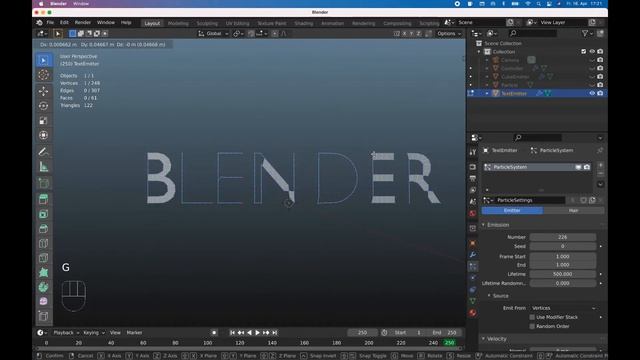The image size is (640, 360).
Task: Uncheck the Collection exclude checkbox
Action: tap(584, 51)
